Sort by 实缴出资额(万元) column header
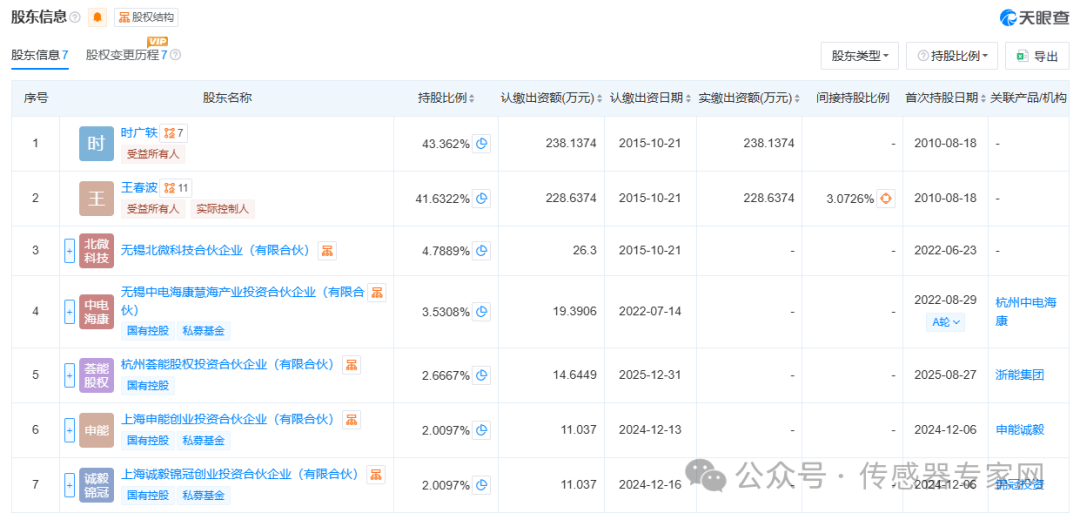 pos(749,98)
